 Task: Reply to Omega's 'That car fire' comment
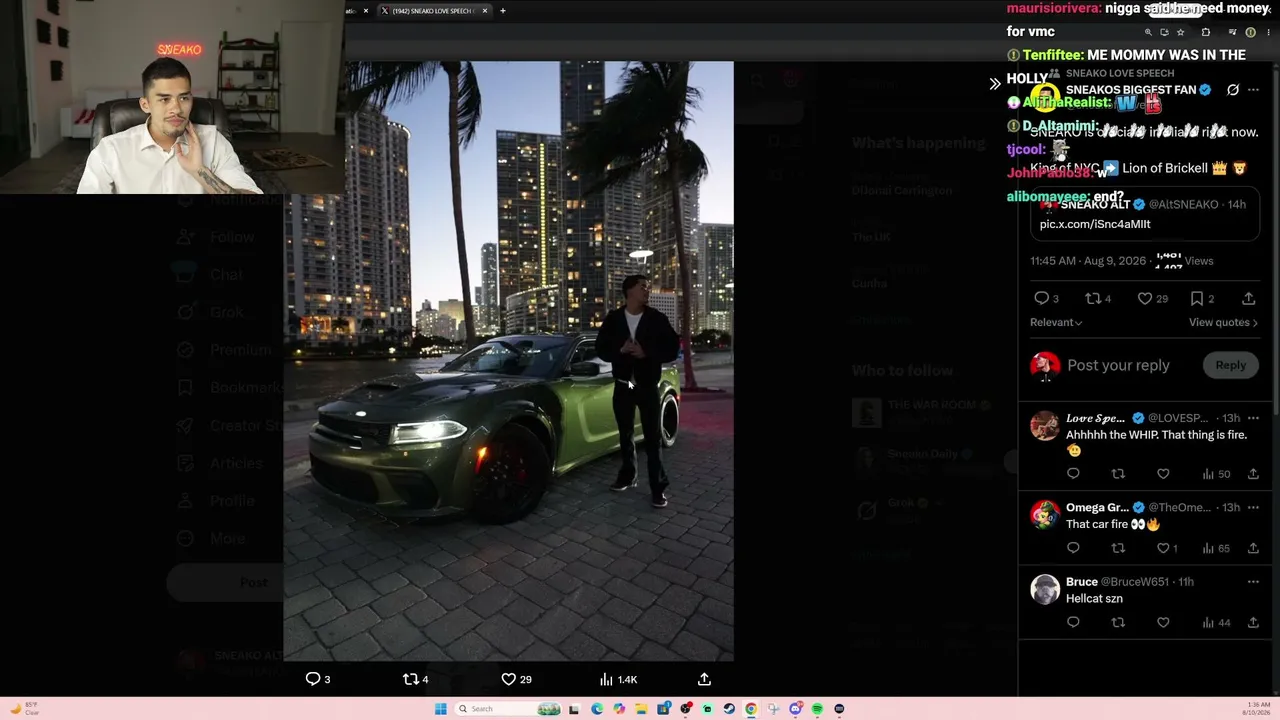pyautogui.click(x=1073, y=548)
